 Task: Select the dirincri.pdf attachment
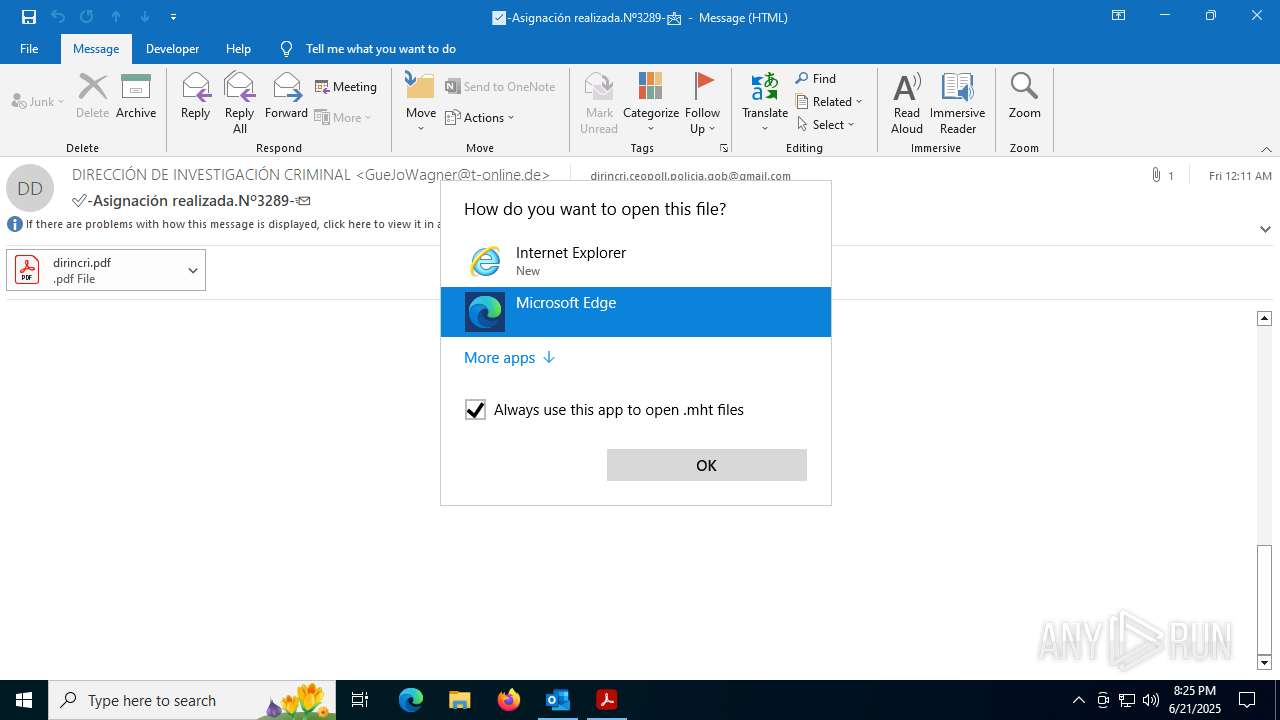[x=93, y=270]
